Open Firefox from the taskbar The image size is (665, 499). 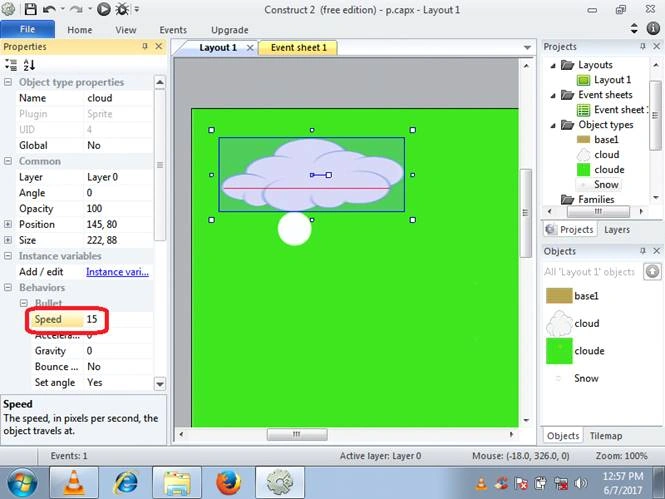(228, 482)
